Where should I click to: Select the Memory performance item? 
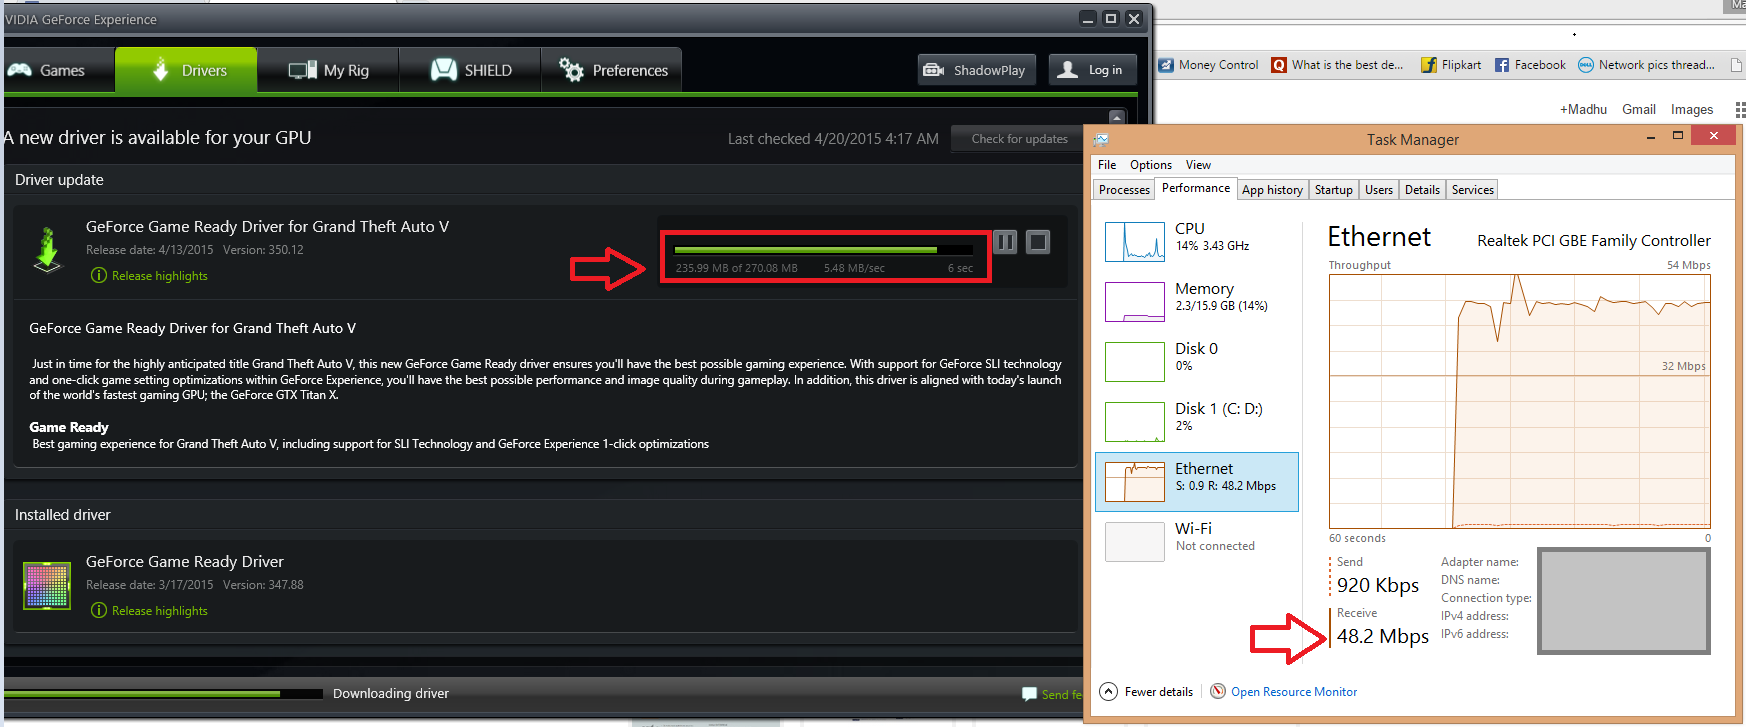coord(1197,301)
